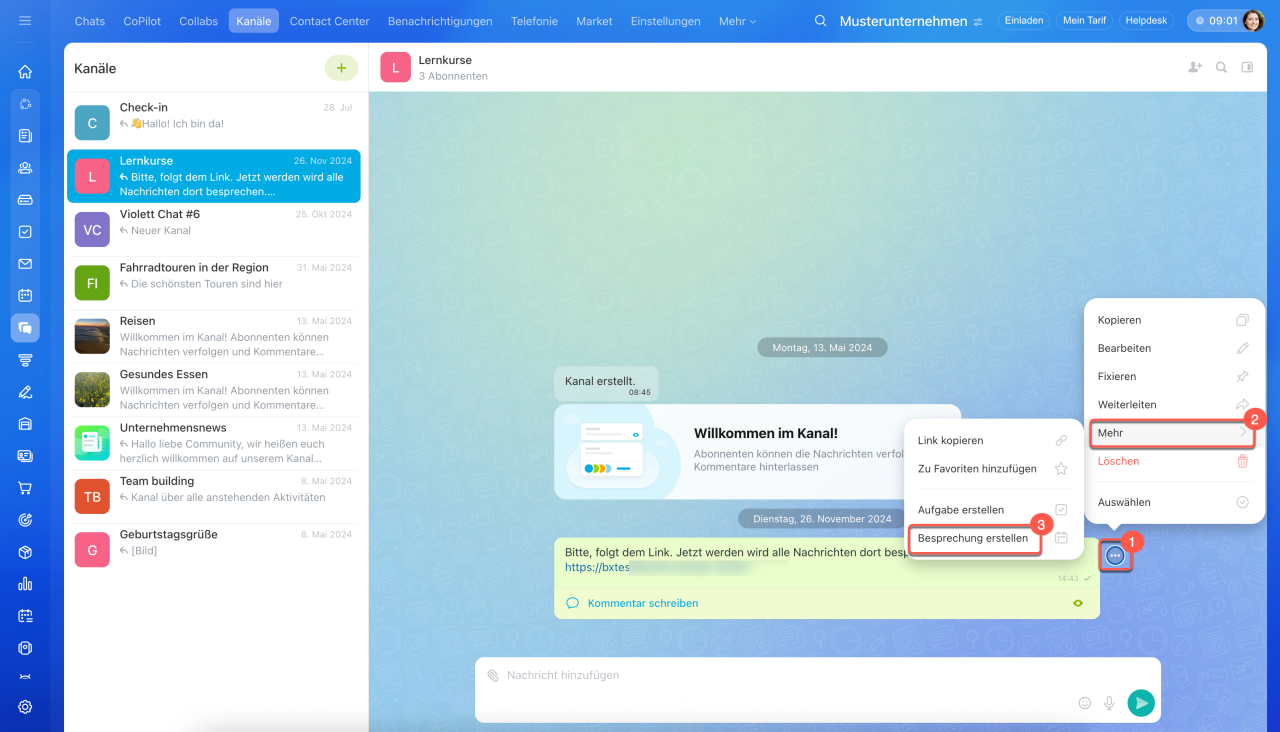The height and width of the screenshot is (732, 1280).
Task: Open the Geburtstagsgrüße channel
Action: (214, 548)
